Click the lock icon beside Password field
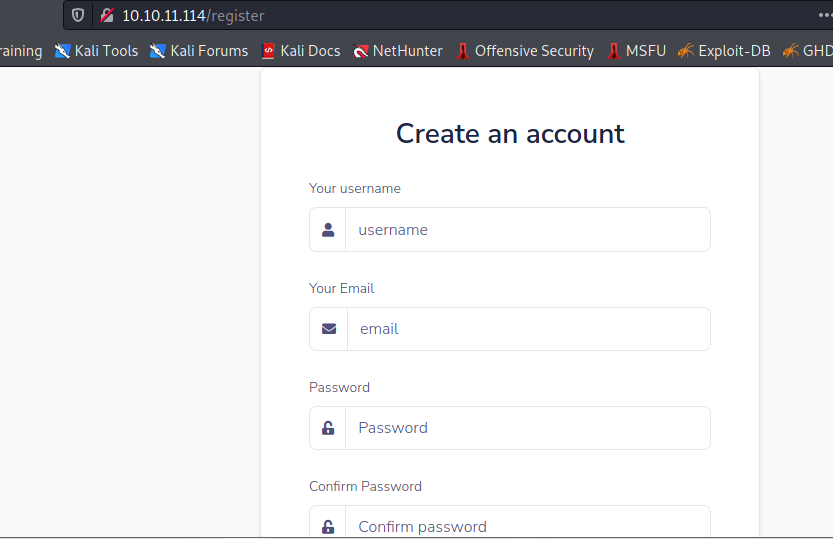Screen dimensions: 833x539 [328, 428]
